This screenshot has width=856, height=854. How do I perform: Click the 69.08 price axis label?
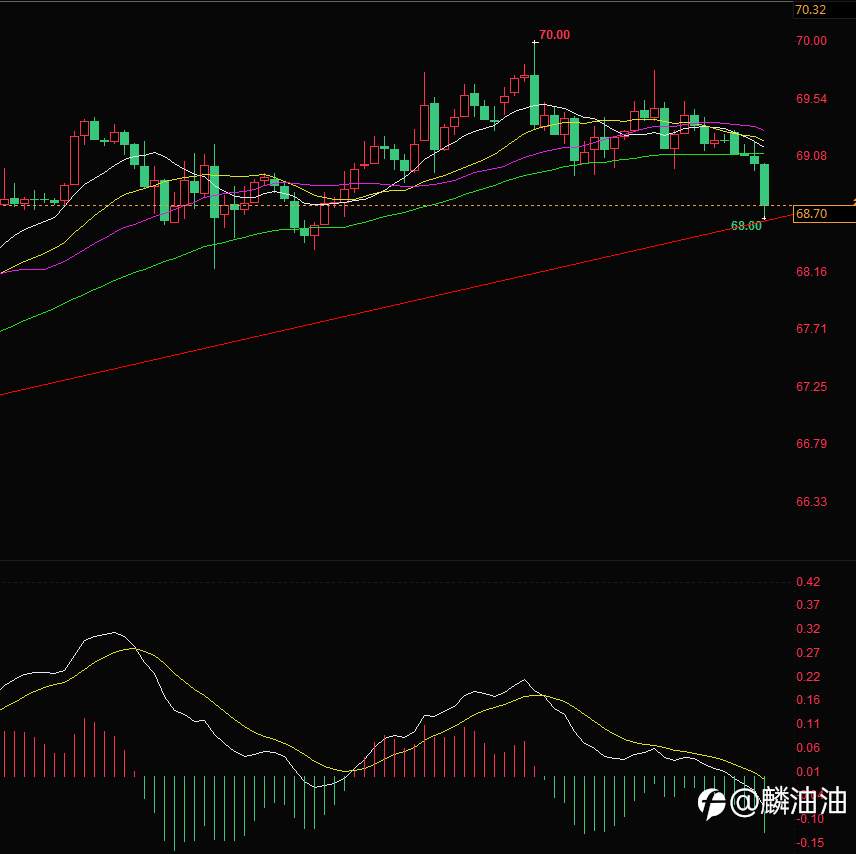pos(811,156)
